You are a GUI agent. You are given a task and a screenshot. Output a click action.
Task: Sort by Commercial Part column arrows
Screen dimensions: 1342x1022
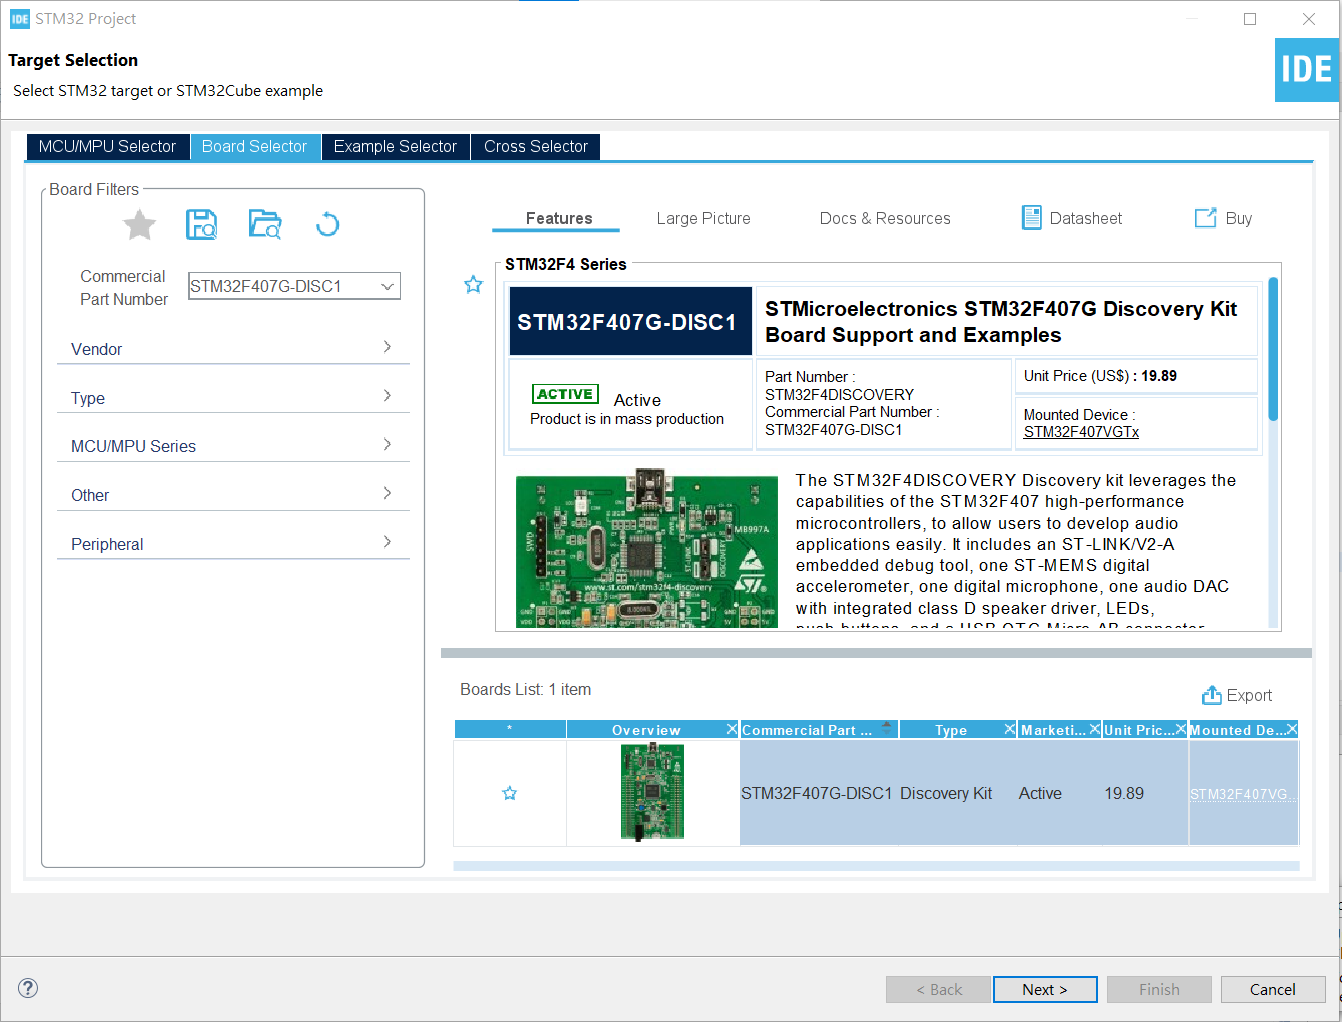pyautogui.click(x=887, y=729)
